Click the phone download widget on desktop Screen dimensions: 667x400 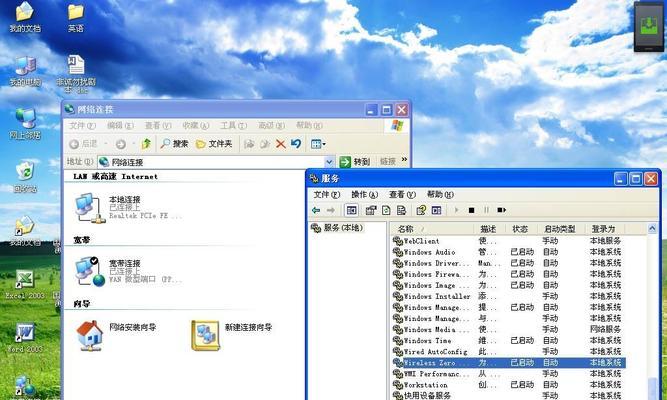pos(648,26)
